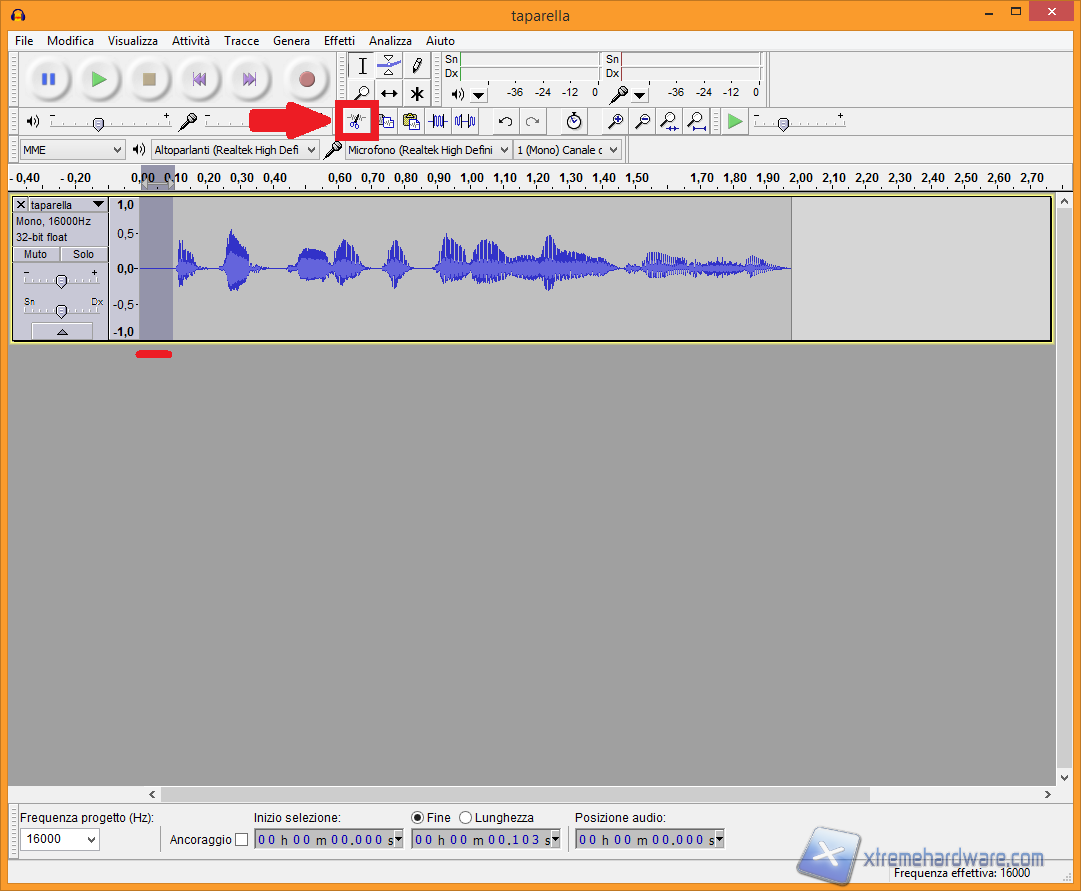The image size is (1081, 891).
Task: Open the Genera menu
Action: (291, 41)
